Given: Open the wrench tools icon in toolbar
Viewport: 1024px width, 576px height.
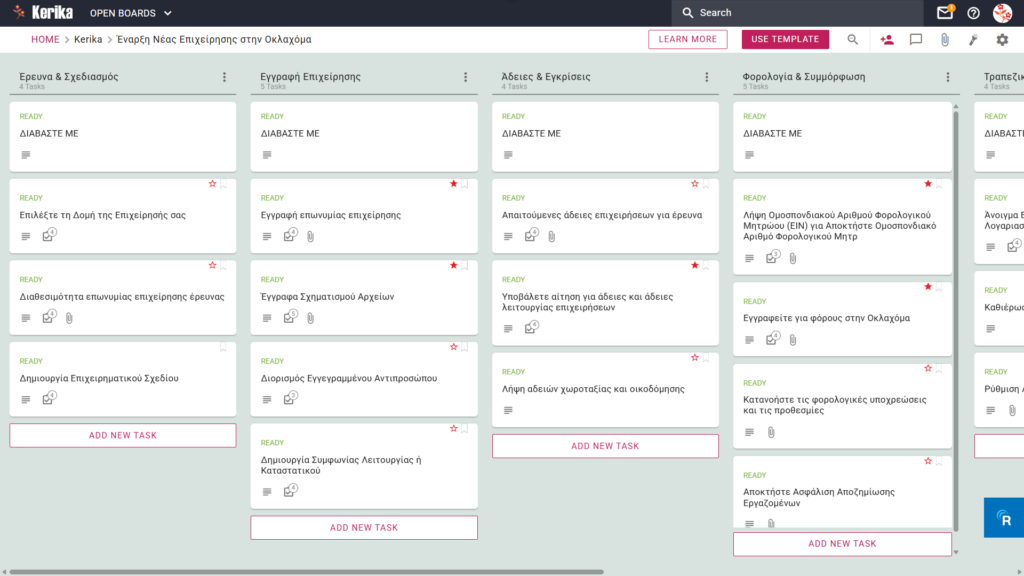Looking at the screenshot, I should pos(973,40).
